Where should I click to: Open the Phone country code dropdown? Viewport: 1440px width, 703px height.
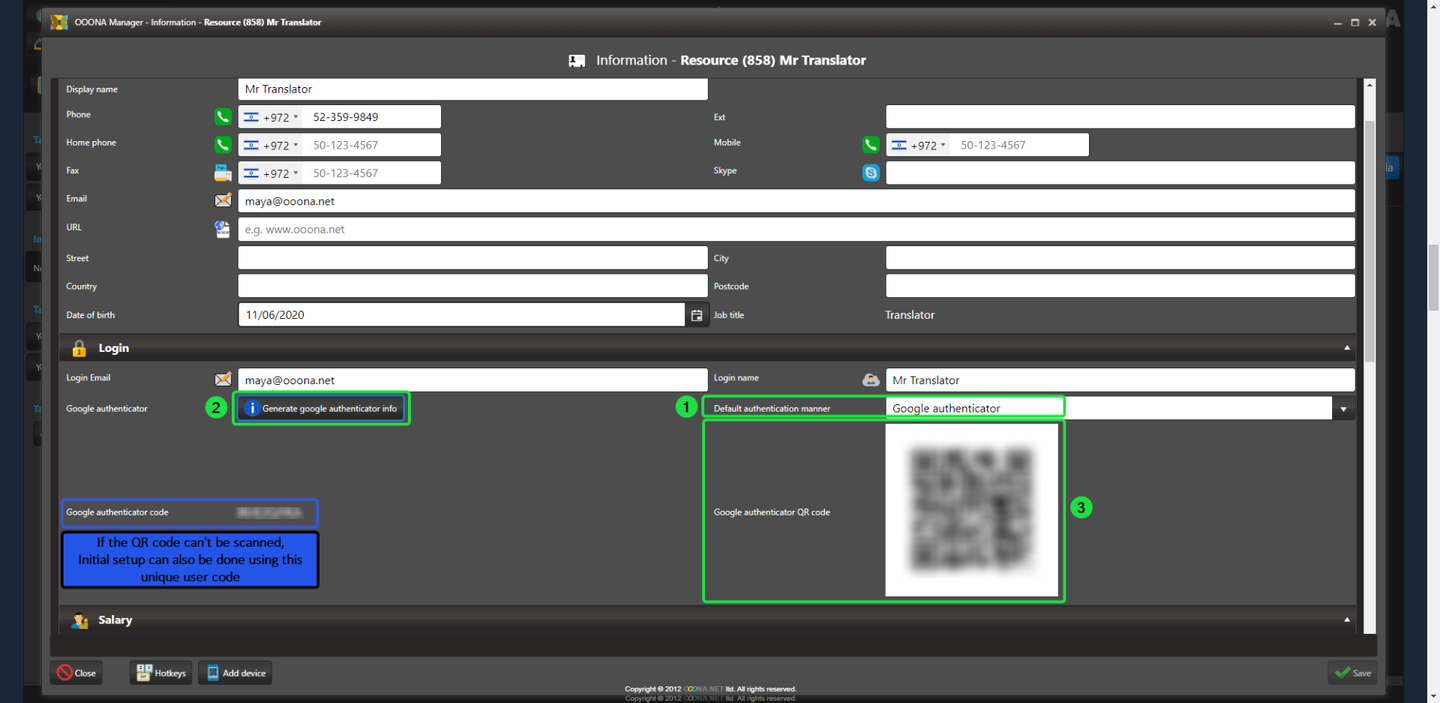271,117
